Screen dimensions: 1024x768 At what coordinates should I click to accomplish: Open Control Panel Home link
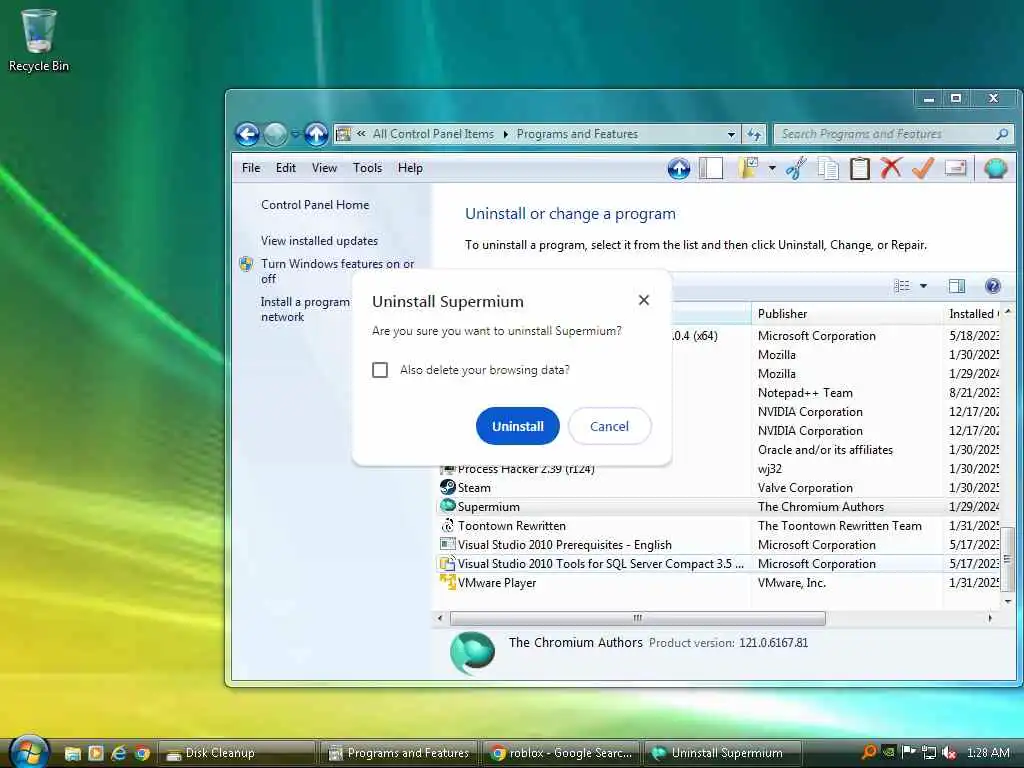point(315,205)
